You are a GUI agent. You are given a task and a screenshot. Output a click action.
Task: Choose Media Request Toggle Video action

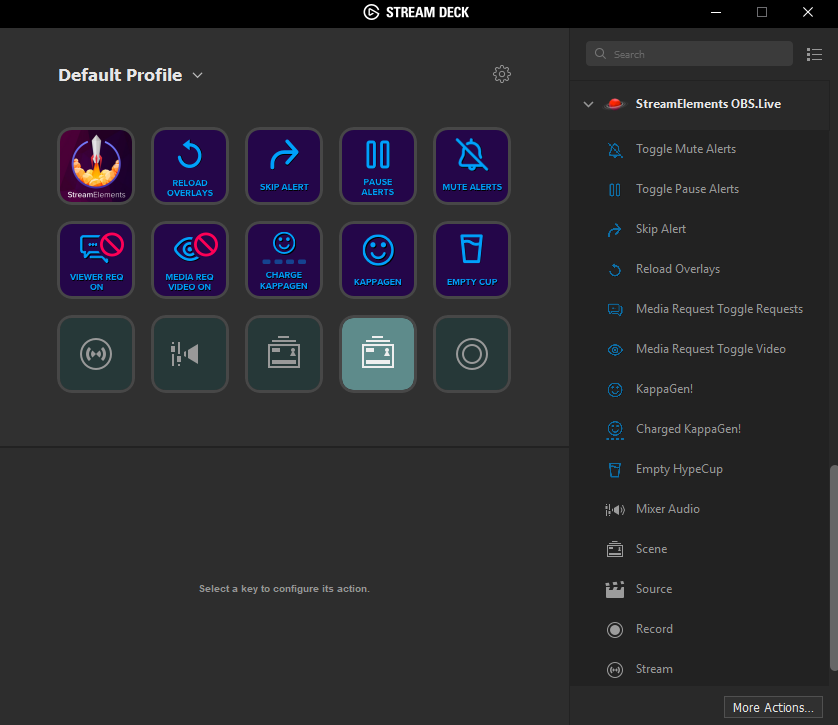point(700,349)
